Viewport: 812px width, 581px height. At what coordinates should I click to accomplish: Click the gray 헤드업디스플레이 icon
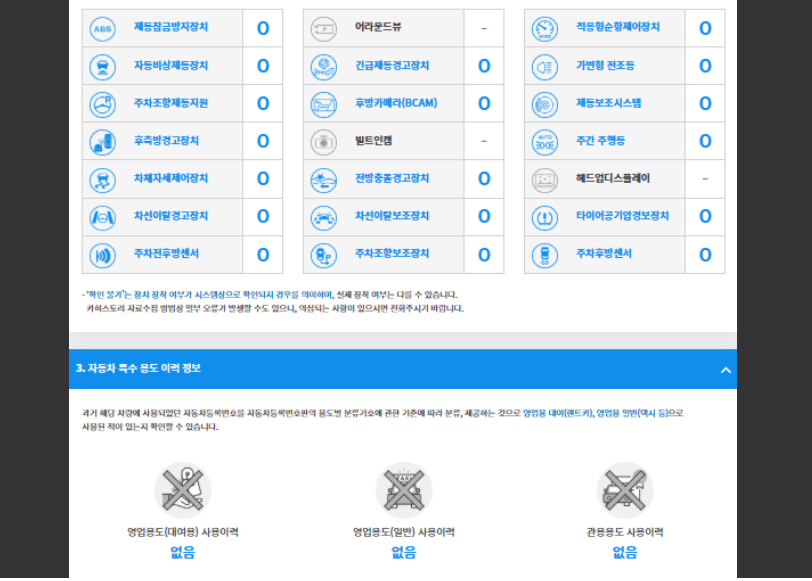[x=545, y=180]
